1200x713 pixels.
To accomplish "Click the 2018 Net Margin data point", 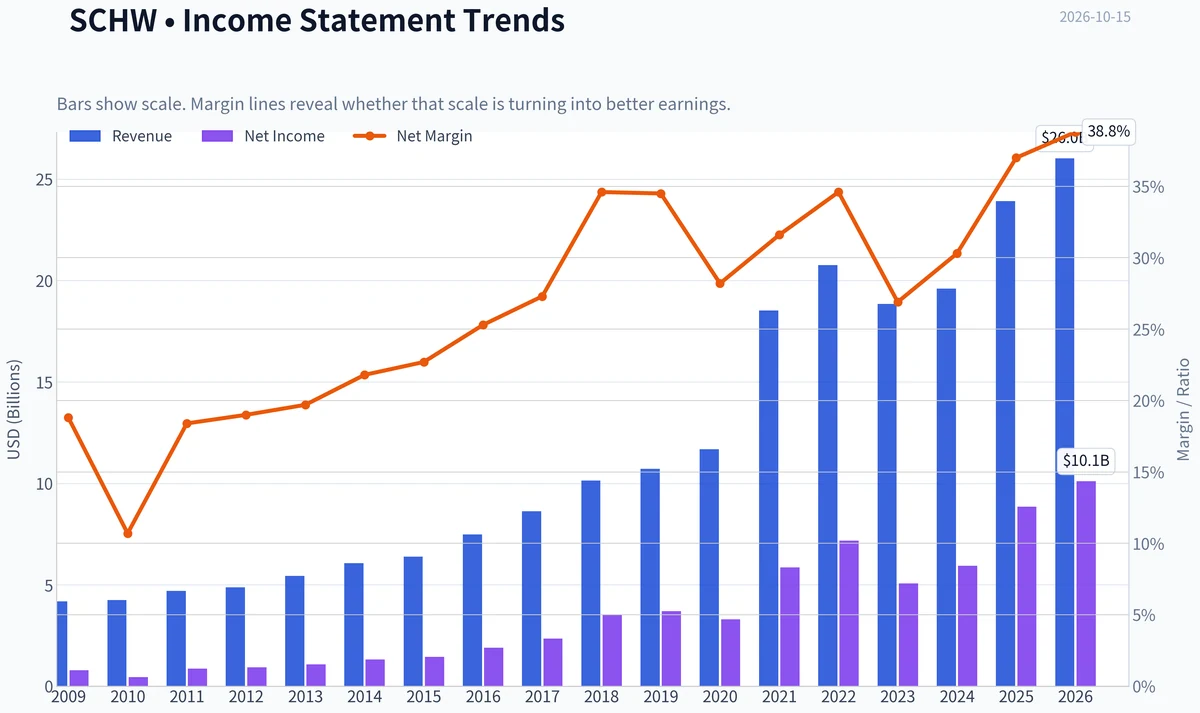I will tap(601, 192).
